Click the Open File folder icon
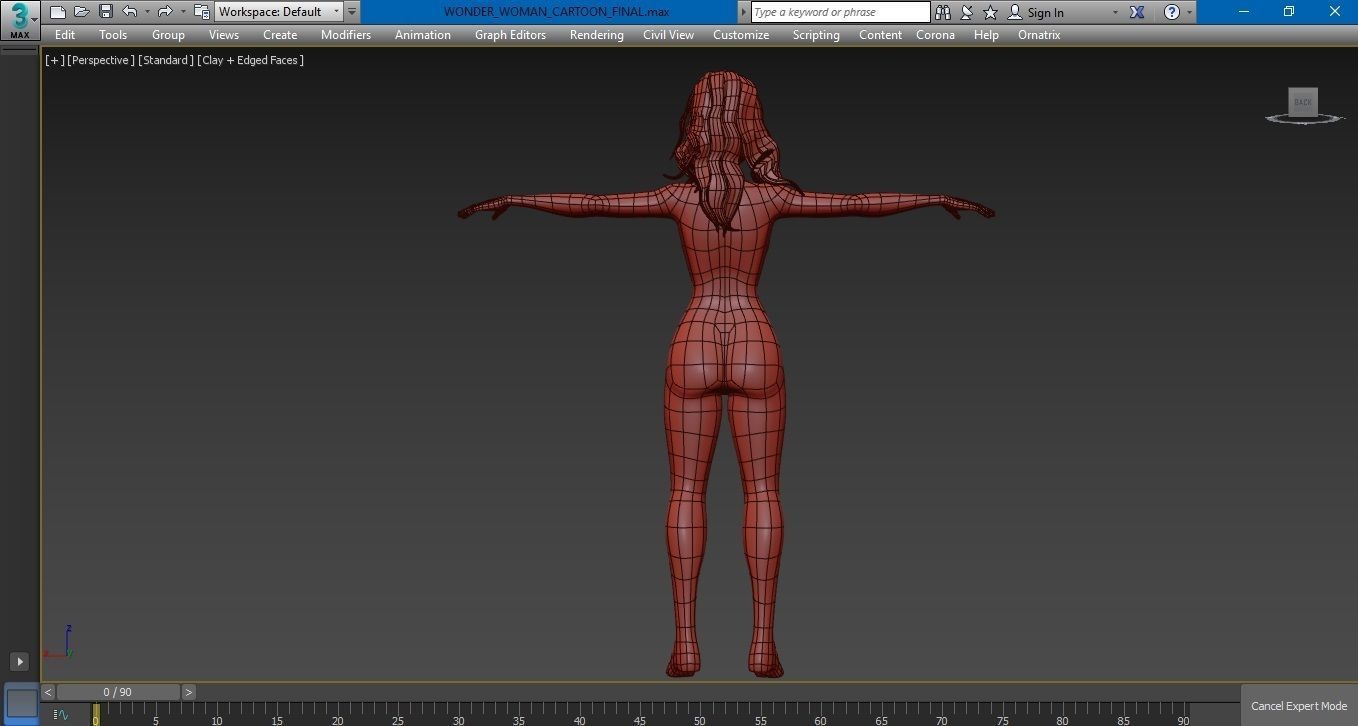Screen dimensions: 1358x726 tap(81, 12)
